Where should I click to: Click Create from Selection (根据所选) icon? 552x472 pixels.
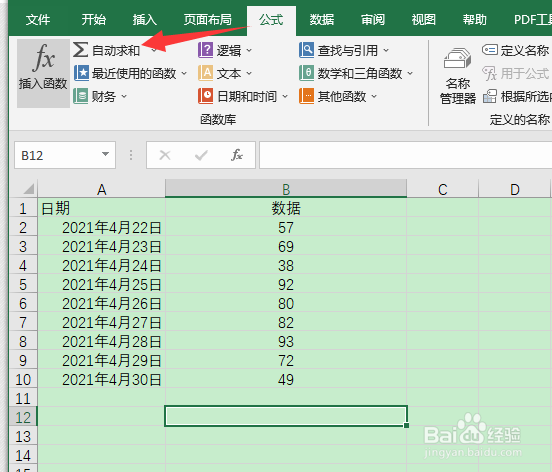coord(490,96)
